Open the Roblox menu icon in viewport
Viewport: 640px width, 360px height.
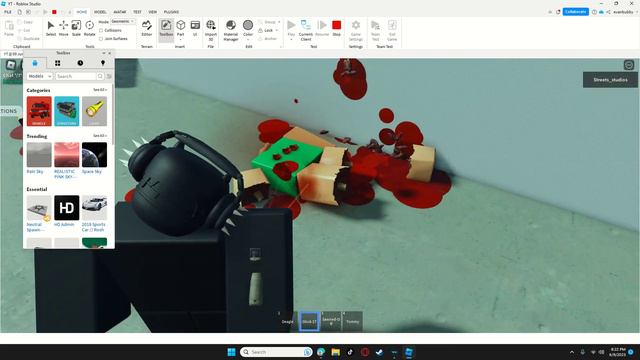coord(11,64)
